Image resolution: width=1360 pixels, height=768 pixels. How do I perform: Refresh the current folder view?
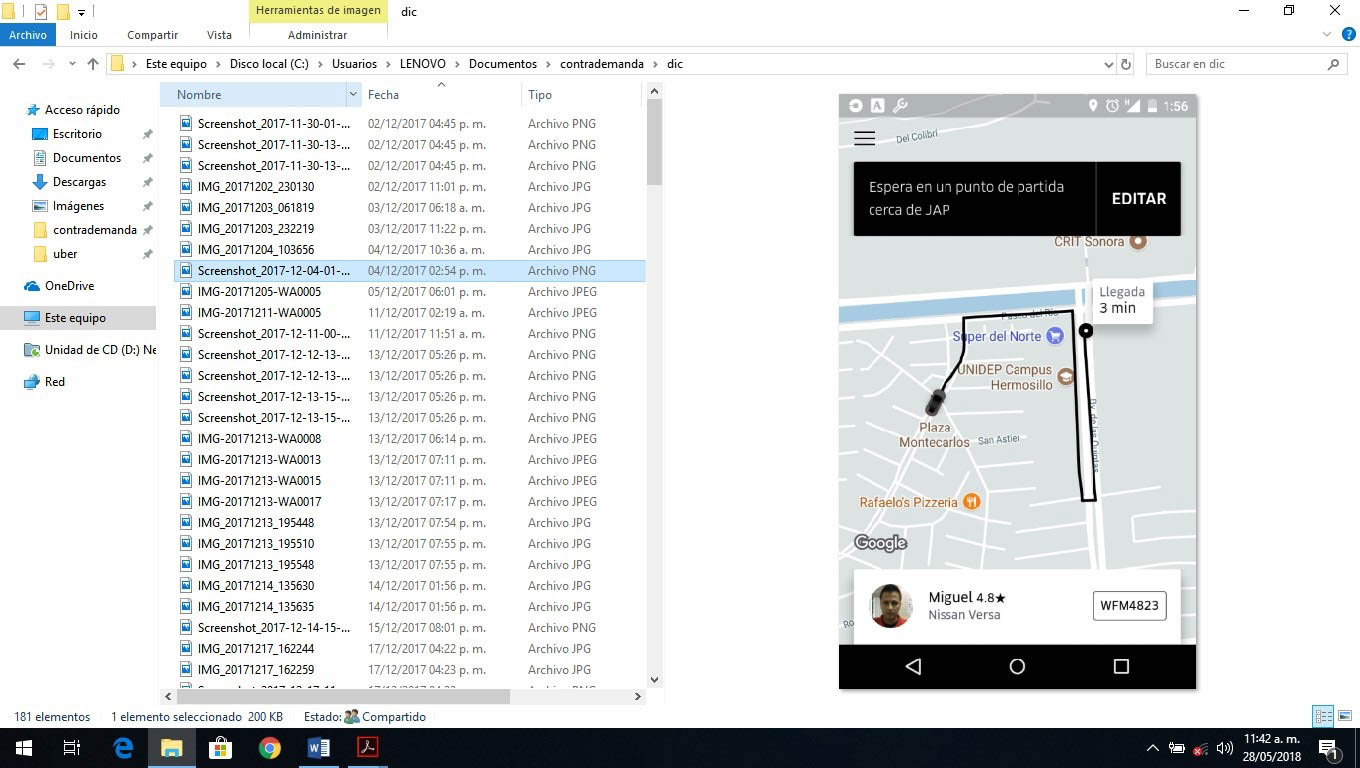pyautogui.click(x=1126, y=64)
